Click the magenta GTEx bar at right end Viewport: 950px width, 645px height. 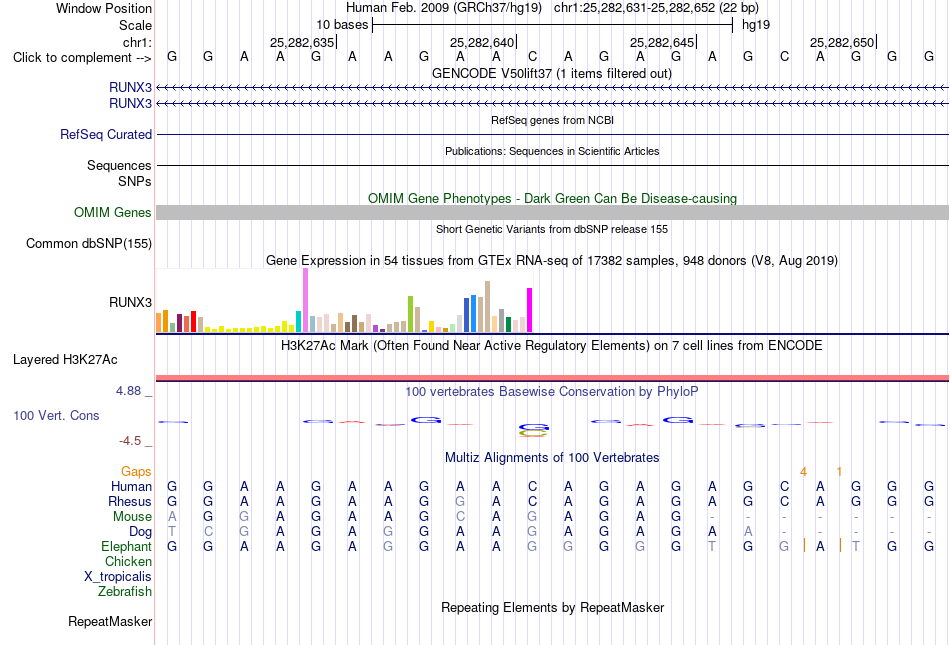click(530, 310)
